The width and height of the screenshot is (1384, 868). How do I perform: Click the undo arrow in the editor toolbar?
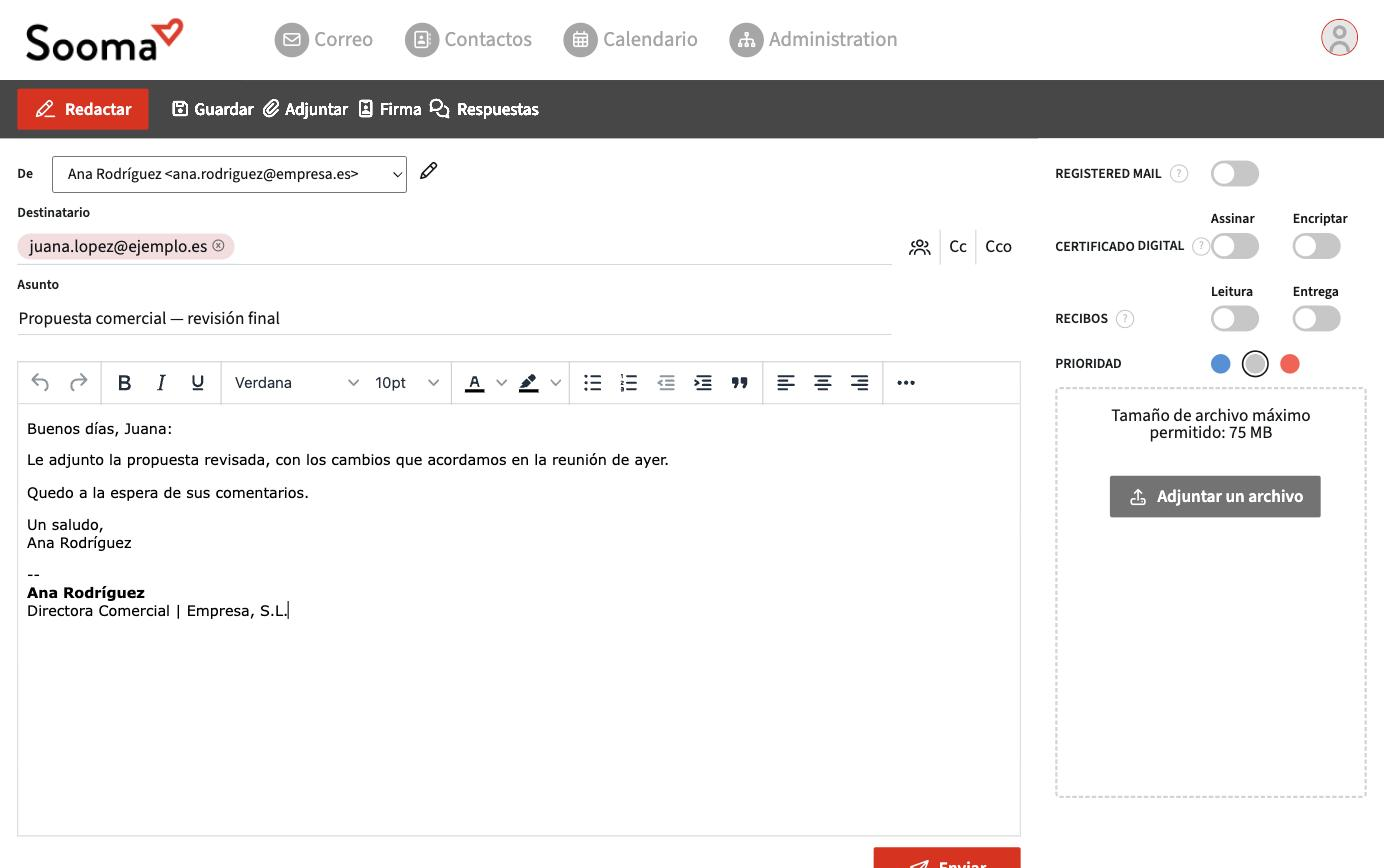click(x=40, y=383)
